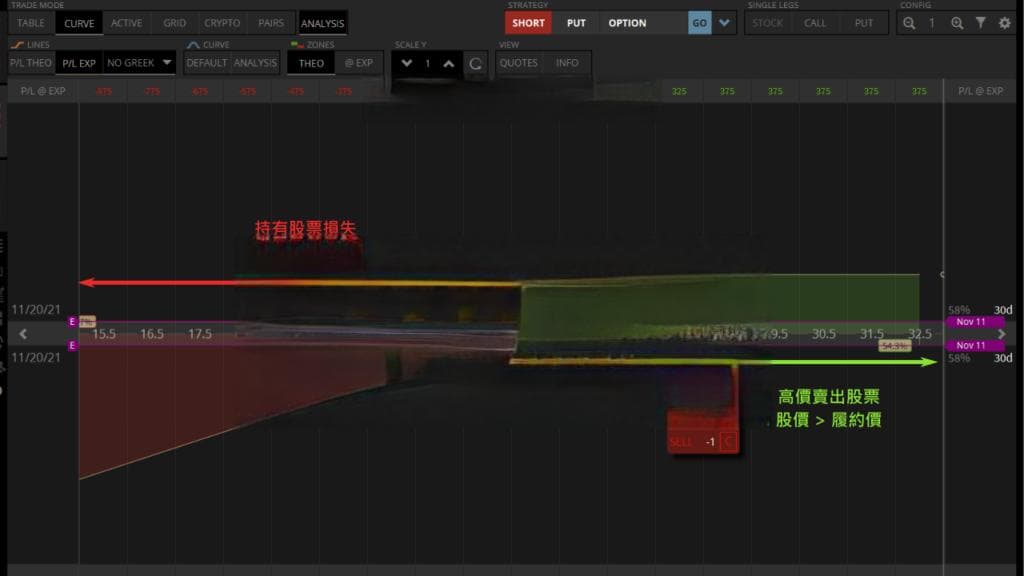Screen dimensions: 1024x576
Task: Add a single CALL leg
Action: point(815,23)
